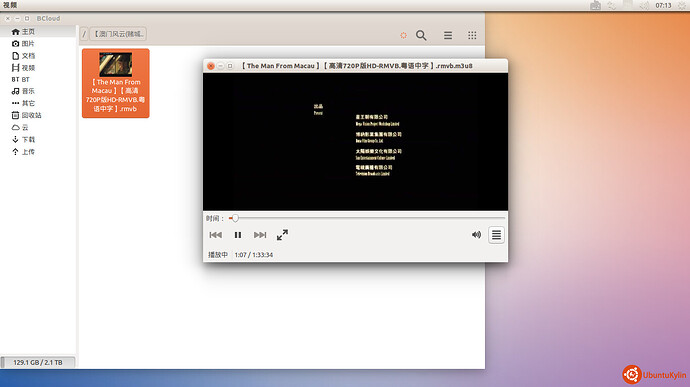This screenshot has width=690, height=387.
Task: Close the video player window
Action: point(210,66)
